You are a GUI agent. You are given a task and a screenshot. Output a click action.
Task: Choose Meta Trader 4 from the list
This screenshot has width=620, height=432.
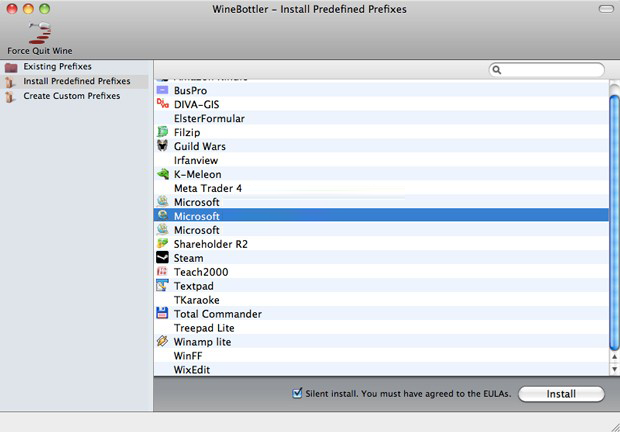click(207, 188)
